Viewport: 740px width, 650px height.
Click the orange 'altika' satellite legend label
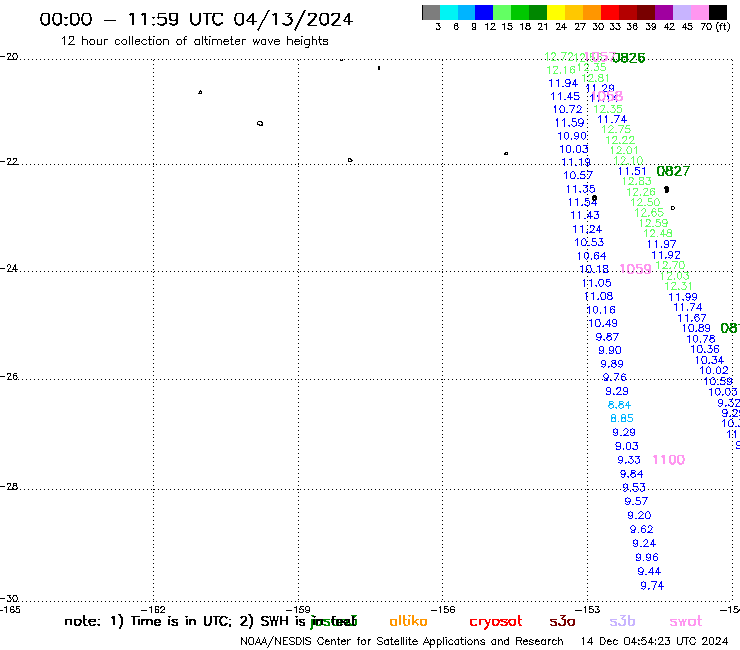pos(408,621)
